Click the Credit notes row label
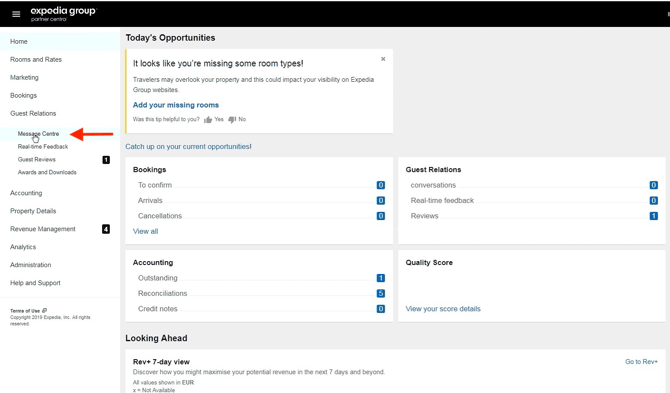670x393 pixels. click(x=157, y=309)
